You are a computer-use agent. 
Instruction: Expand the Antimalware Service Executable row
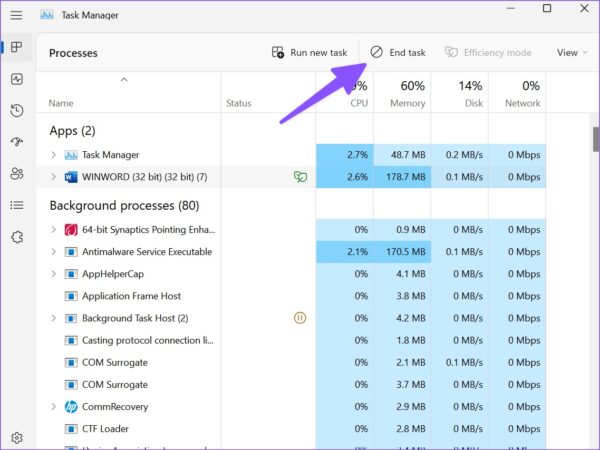tap(53, 252)
